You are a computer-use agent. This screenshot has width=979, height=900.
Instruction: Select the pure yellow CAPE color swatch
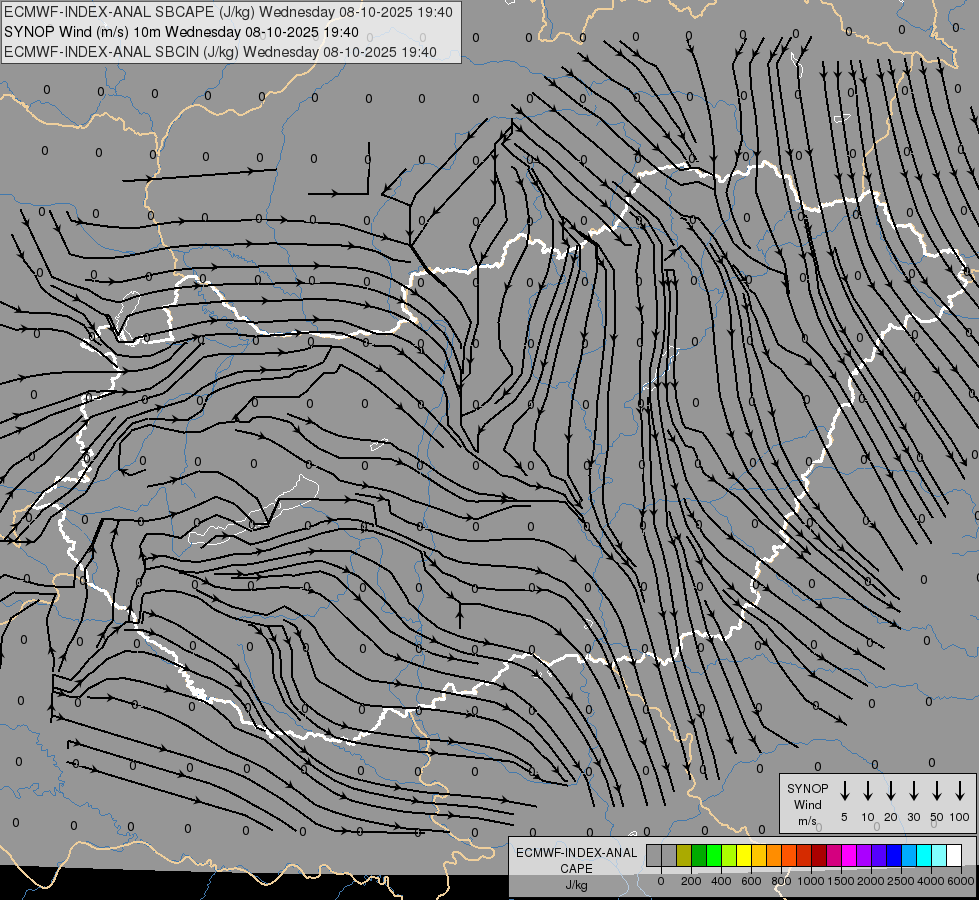(744, 855)
